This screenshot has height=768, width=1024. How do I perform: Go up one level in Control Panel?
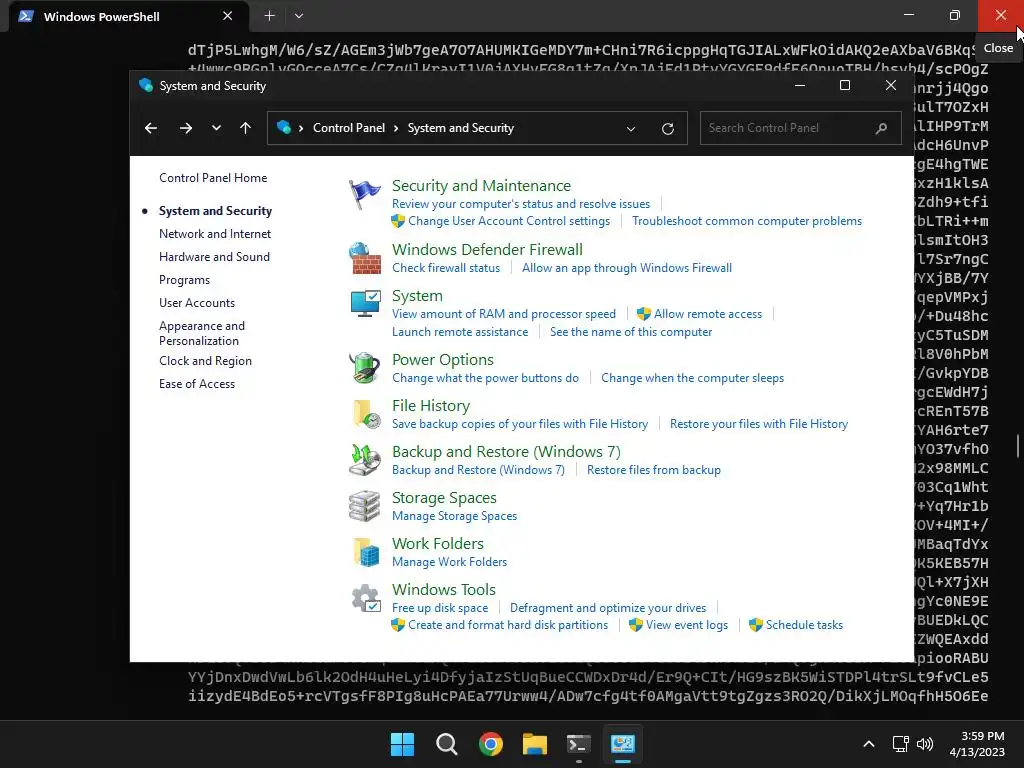pyautogui.click(x=246, y=128)
